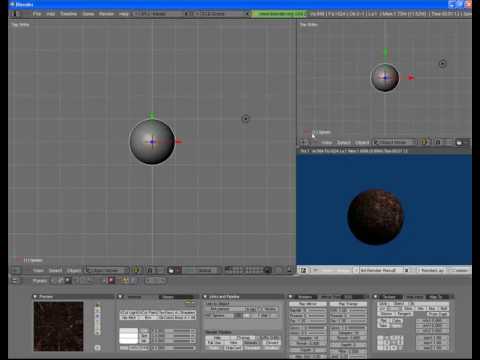Open the Select menu of the left 3D view
This screenshot has width=480, height=360.
click(x=55, y=270)
